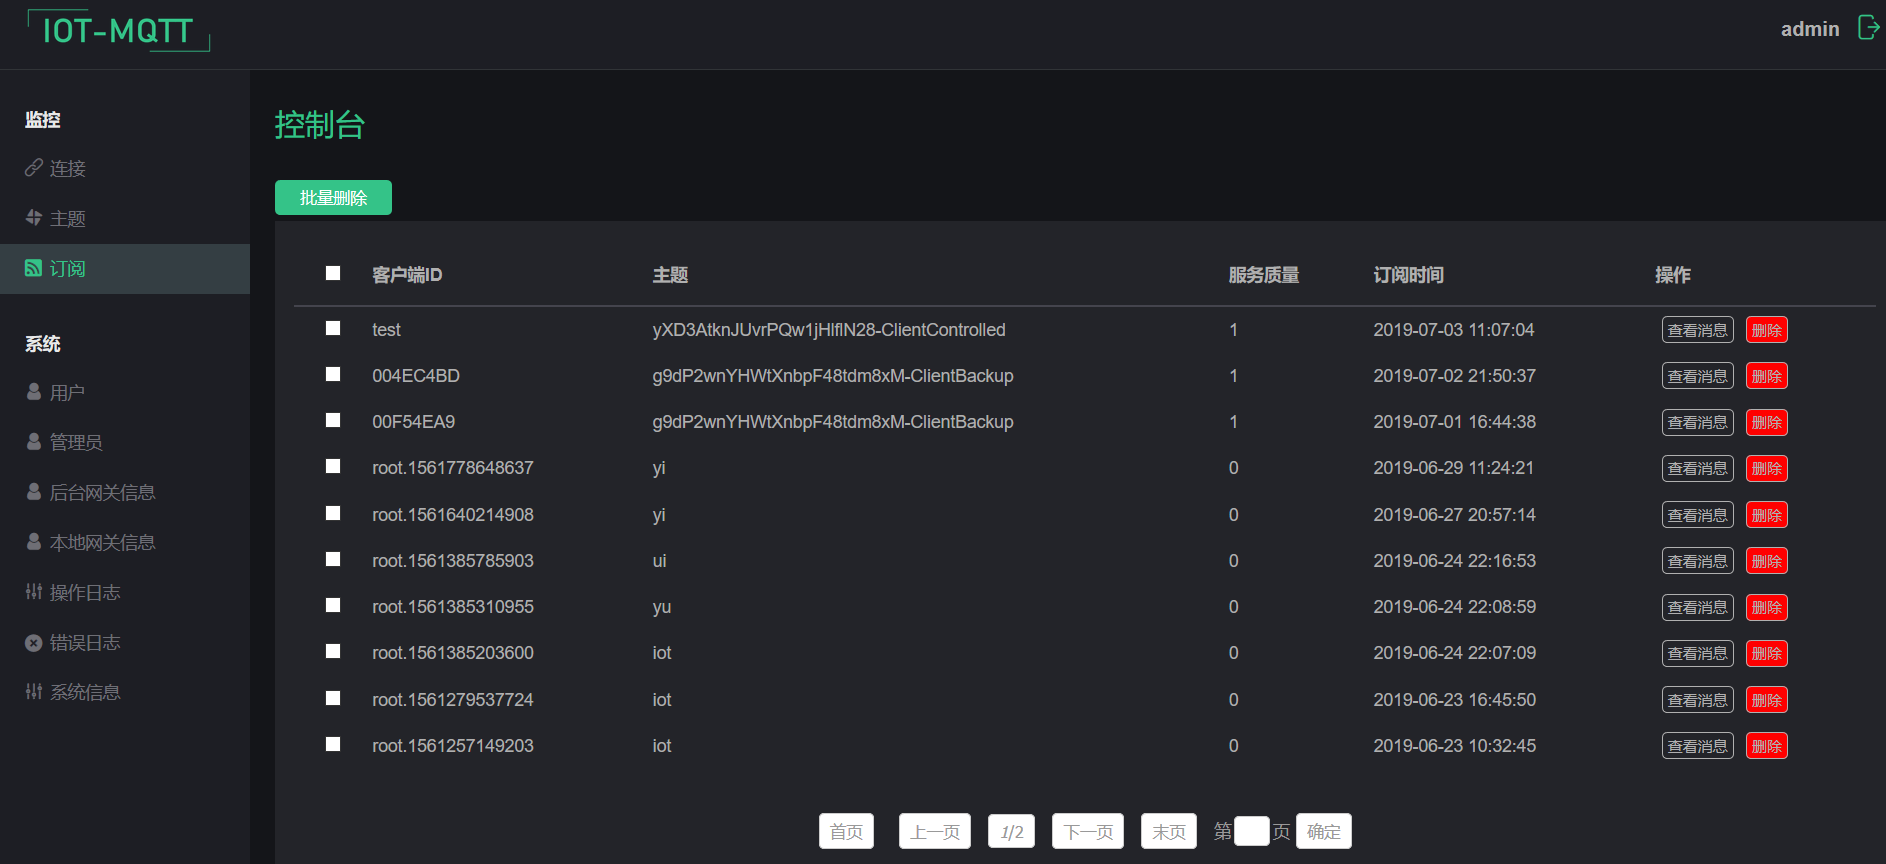The height and width of the screenshot is (864, 1886).
Task: Open 后台网关信息 in the sidebar
Action: [x=102, y=492]
